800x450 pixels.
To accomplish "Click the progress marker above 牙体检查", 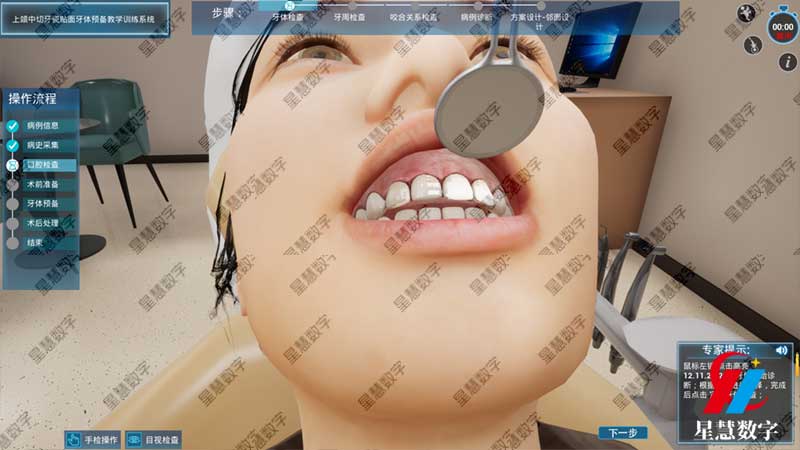I will [x=289, y=6].
